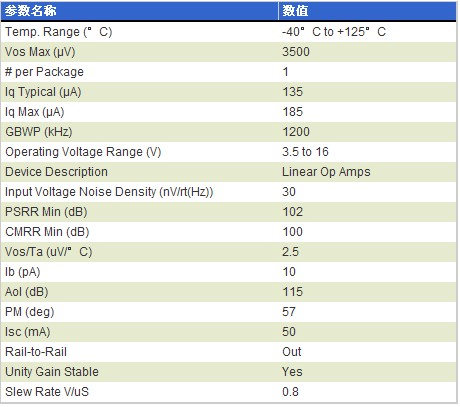Select the '# per Package' value 1
The width and height of the screenshot is (460, 407).
(x=285, y=72)
